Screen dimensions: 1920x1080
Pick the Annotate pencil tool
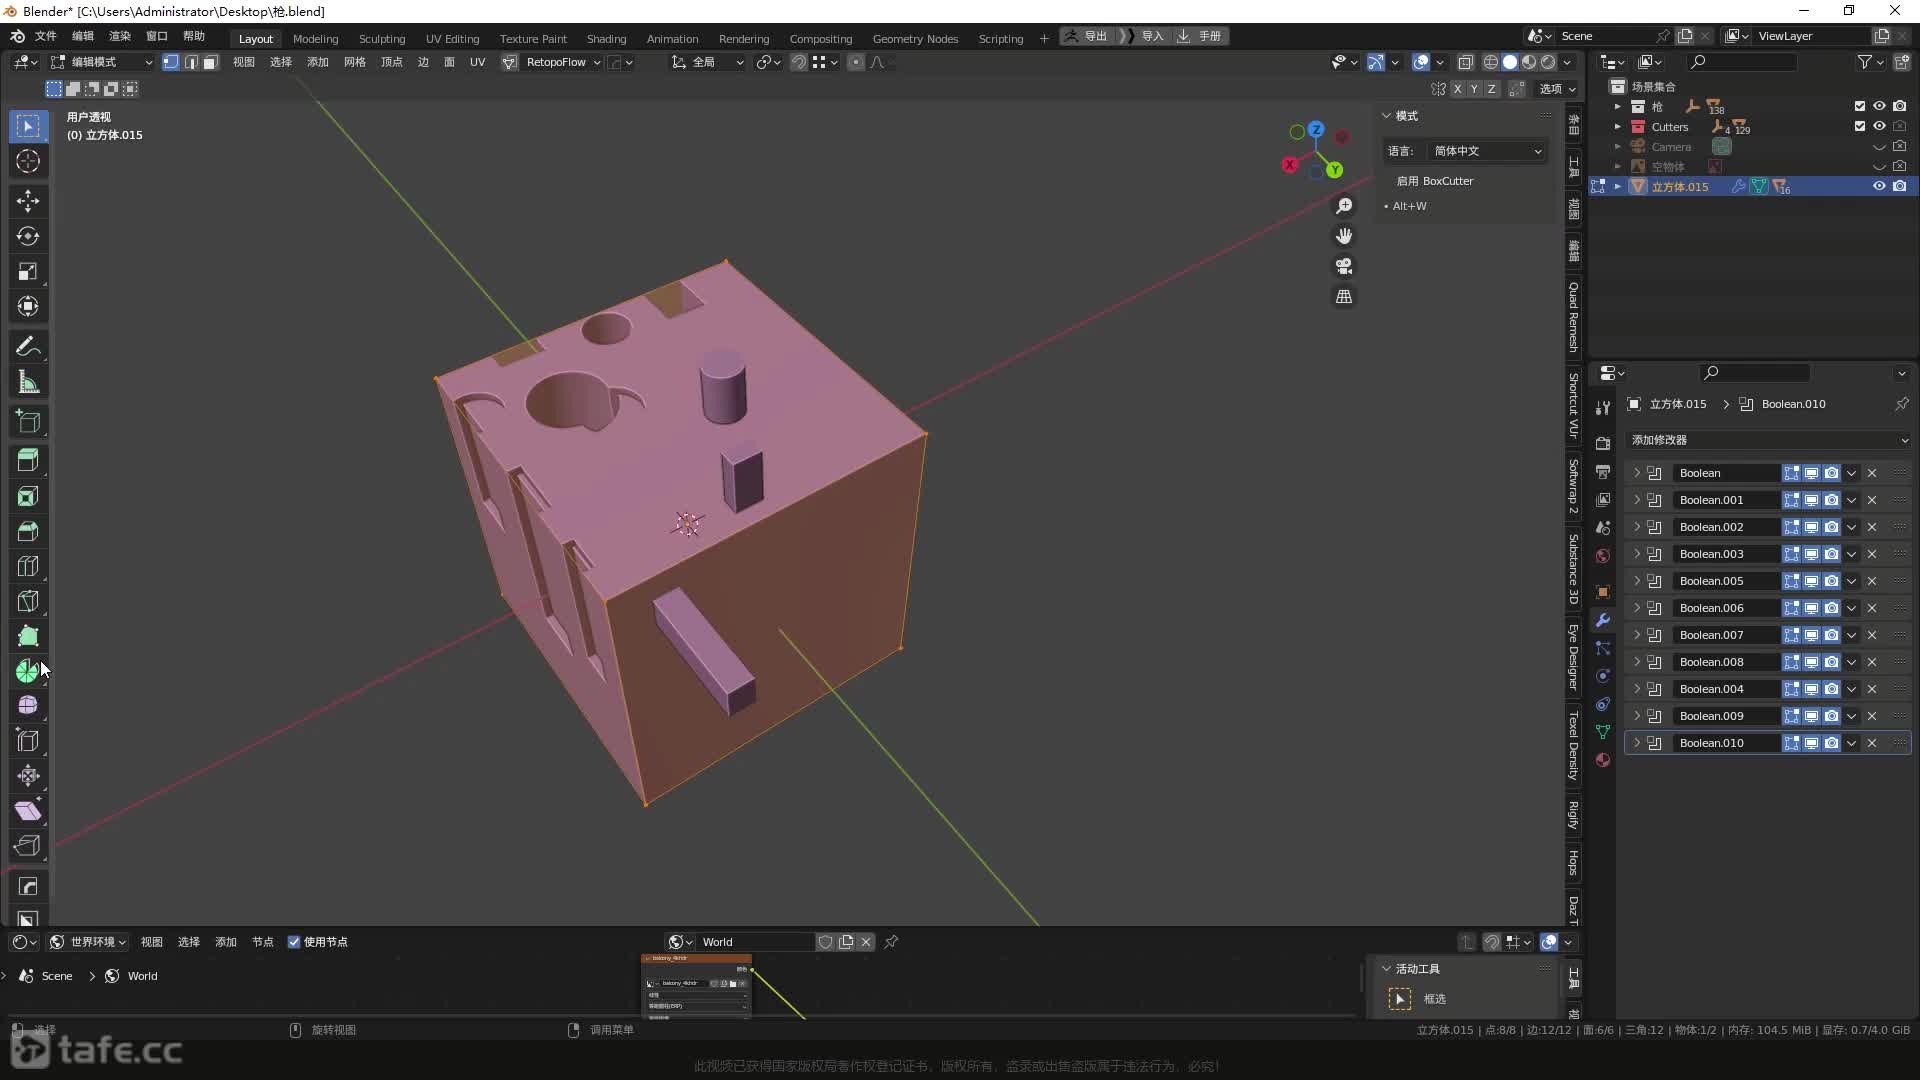[28, 347]
